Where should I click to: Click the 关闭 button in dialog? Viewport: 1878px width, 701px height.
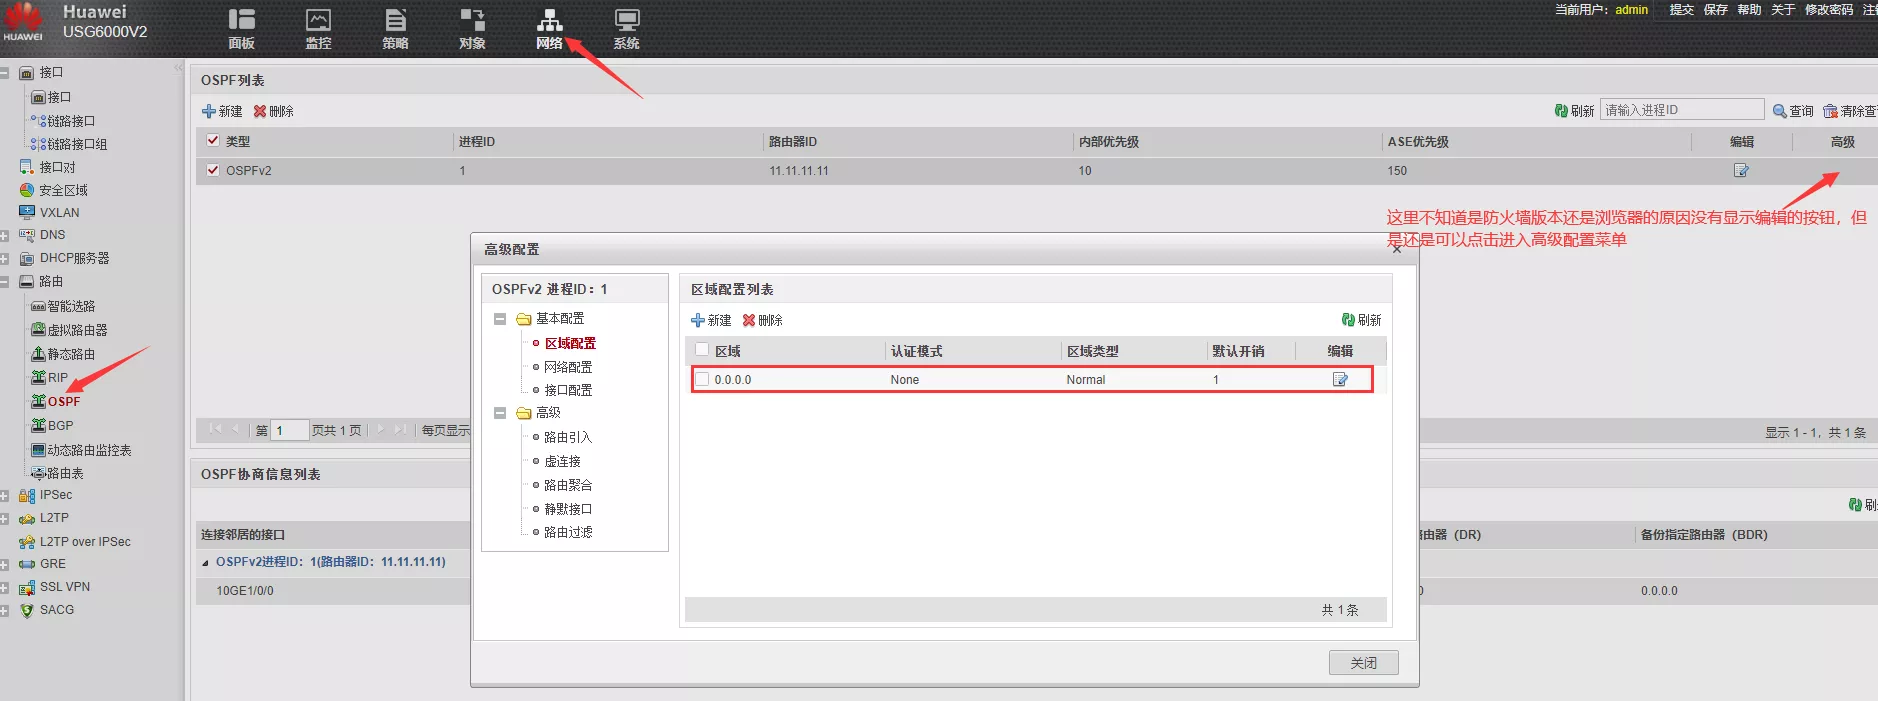point(1363,663)
